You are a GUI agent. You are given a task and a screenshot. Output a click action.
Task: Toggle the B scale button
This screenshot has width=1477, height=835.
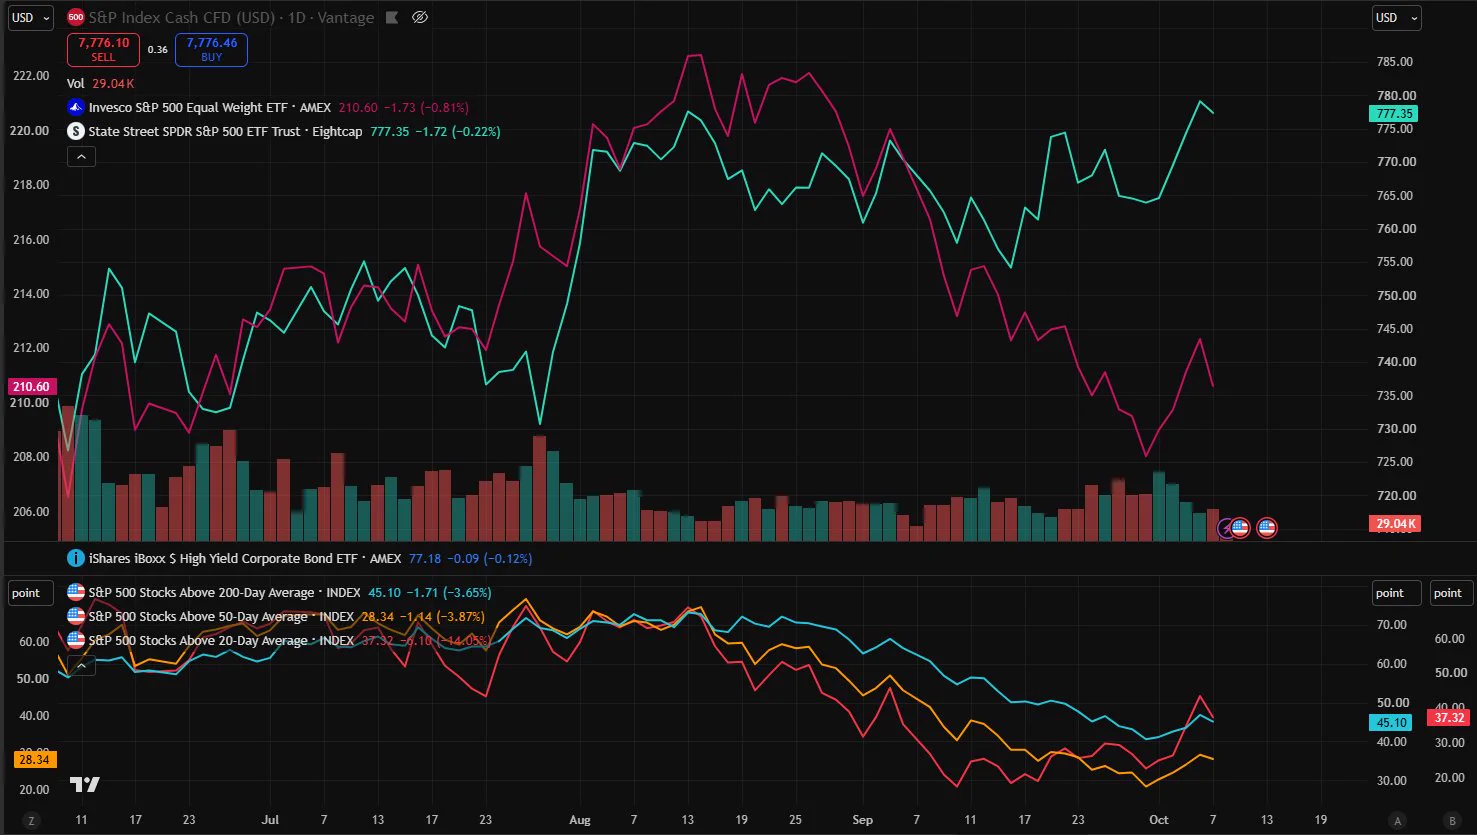coord(1452,820)
